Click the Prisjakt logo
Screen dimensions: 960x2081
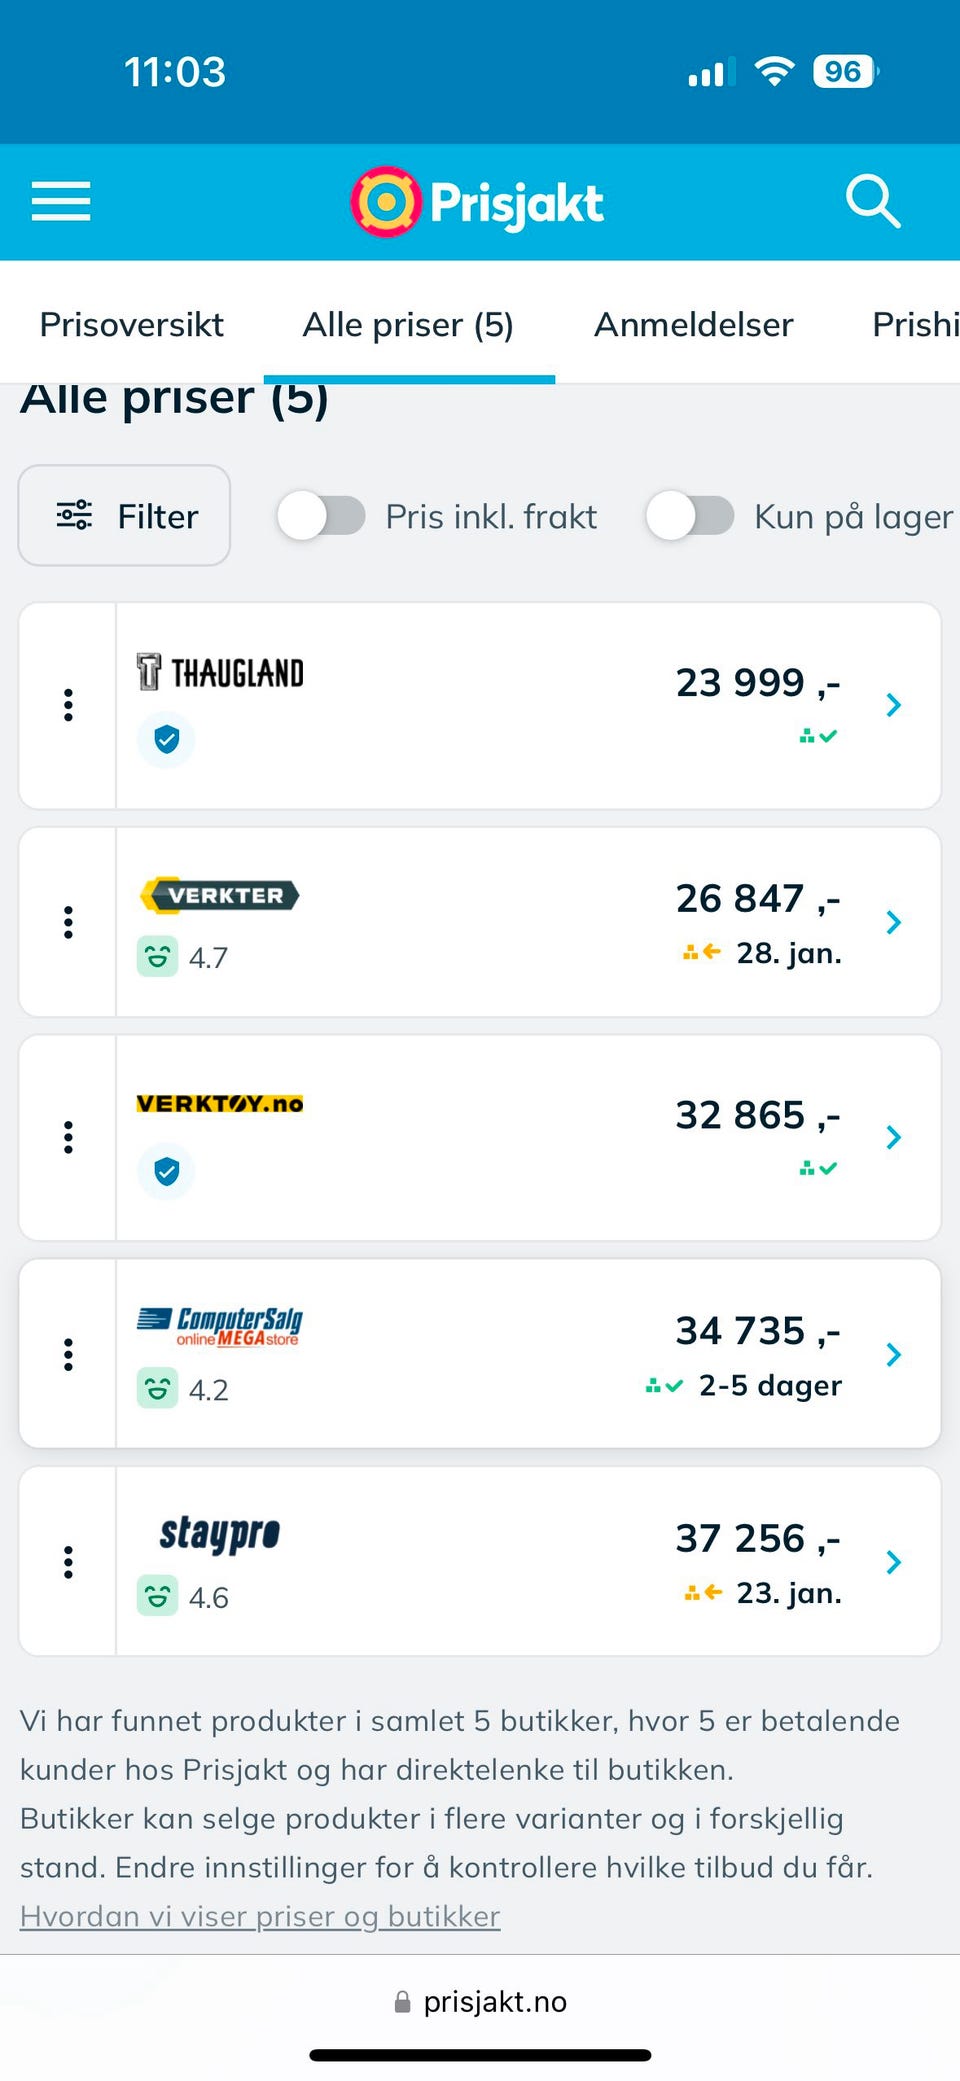tap(477, 202)
